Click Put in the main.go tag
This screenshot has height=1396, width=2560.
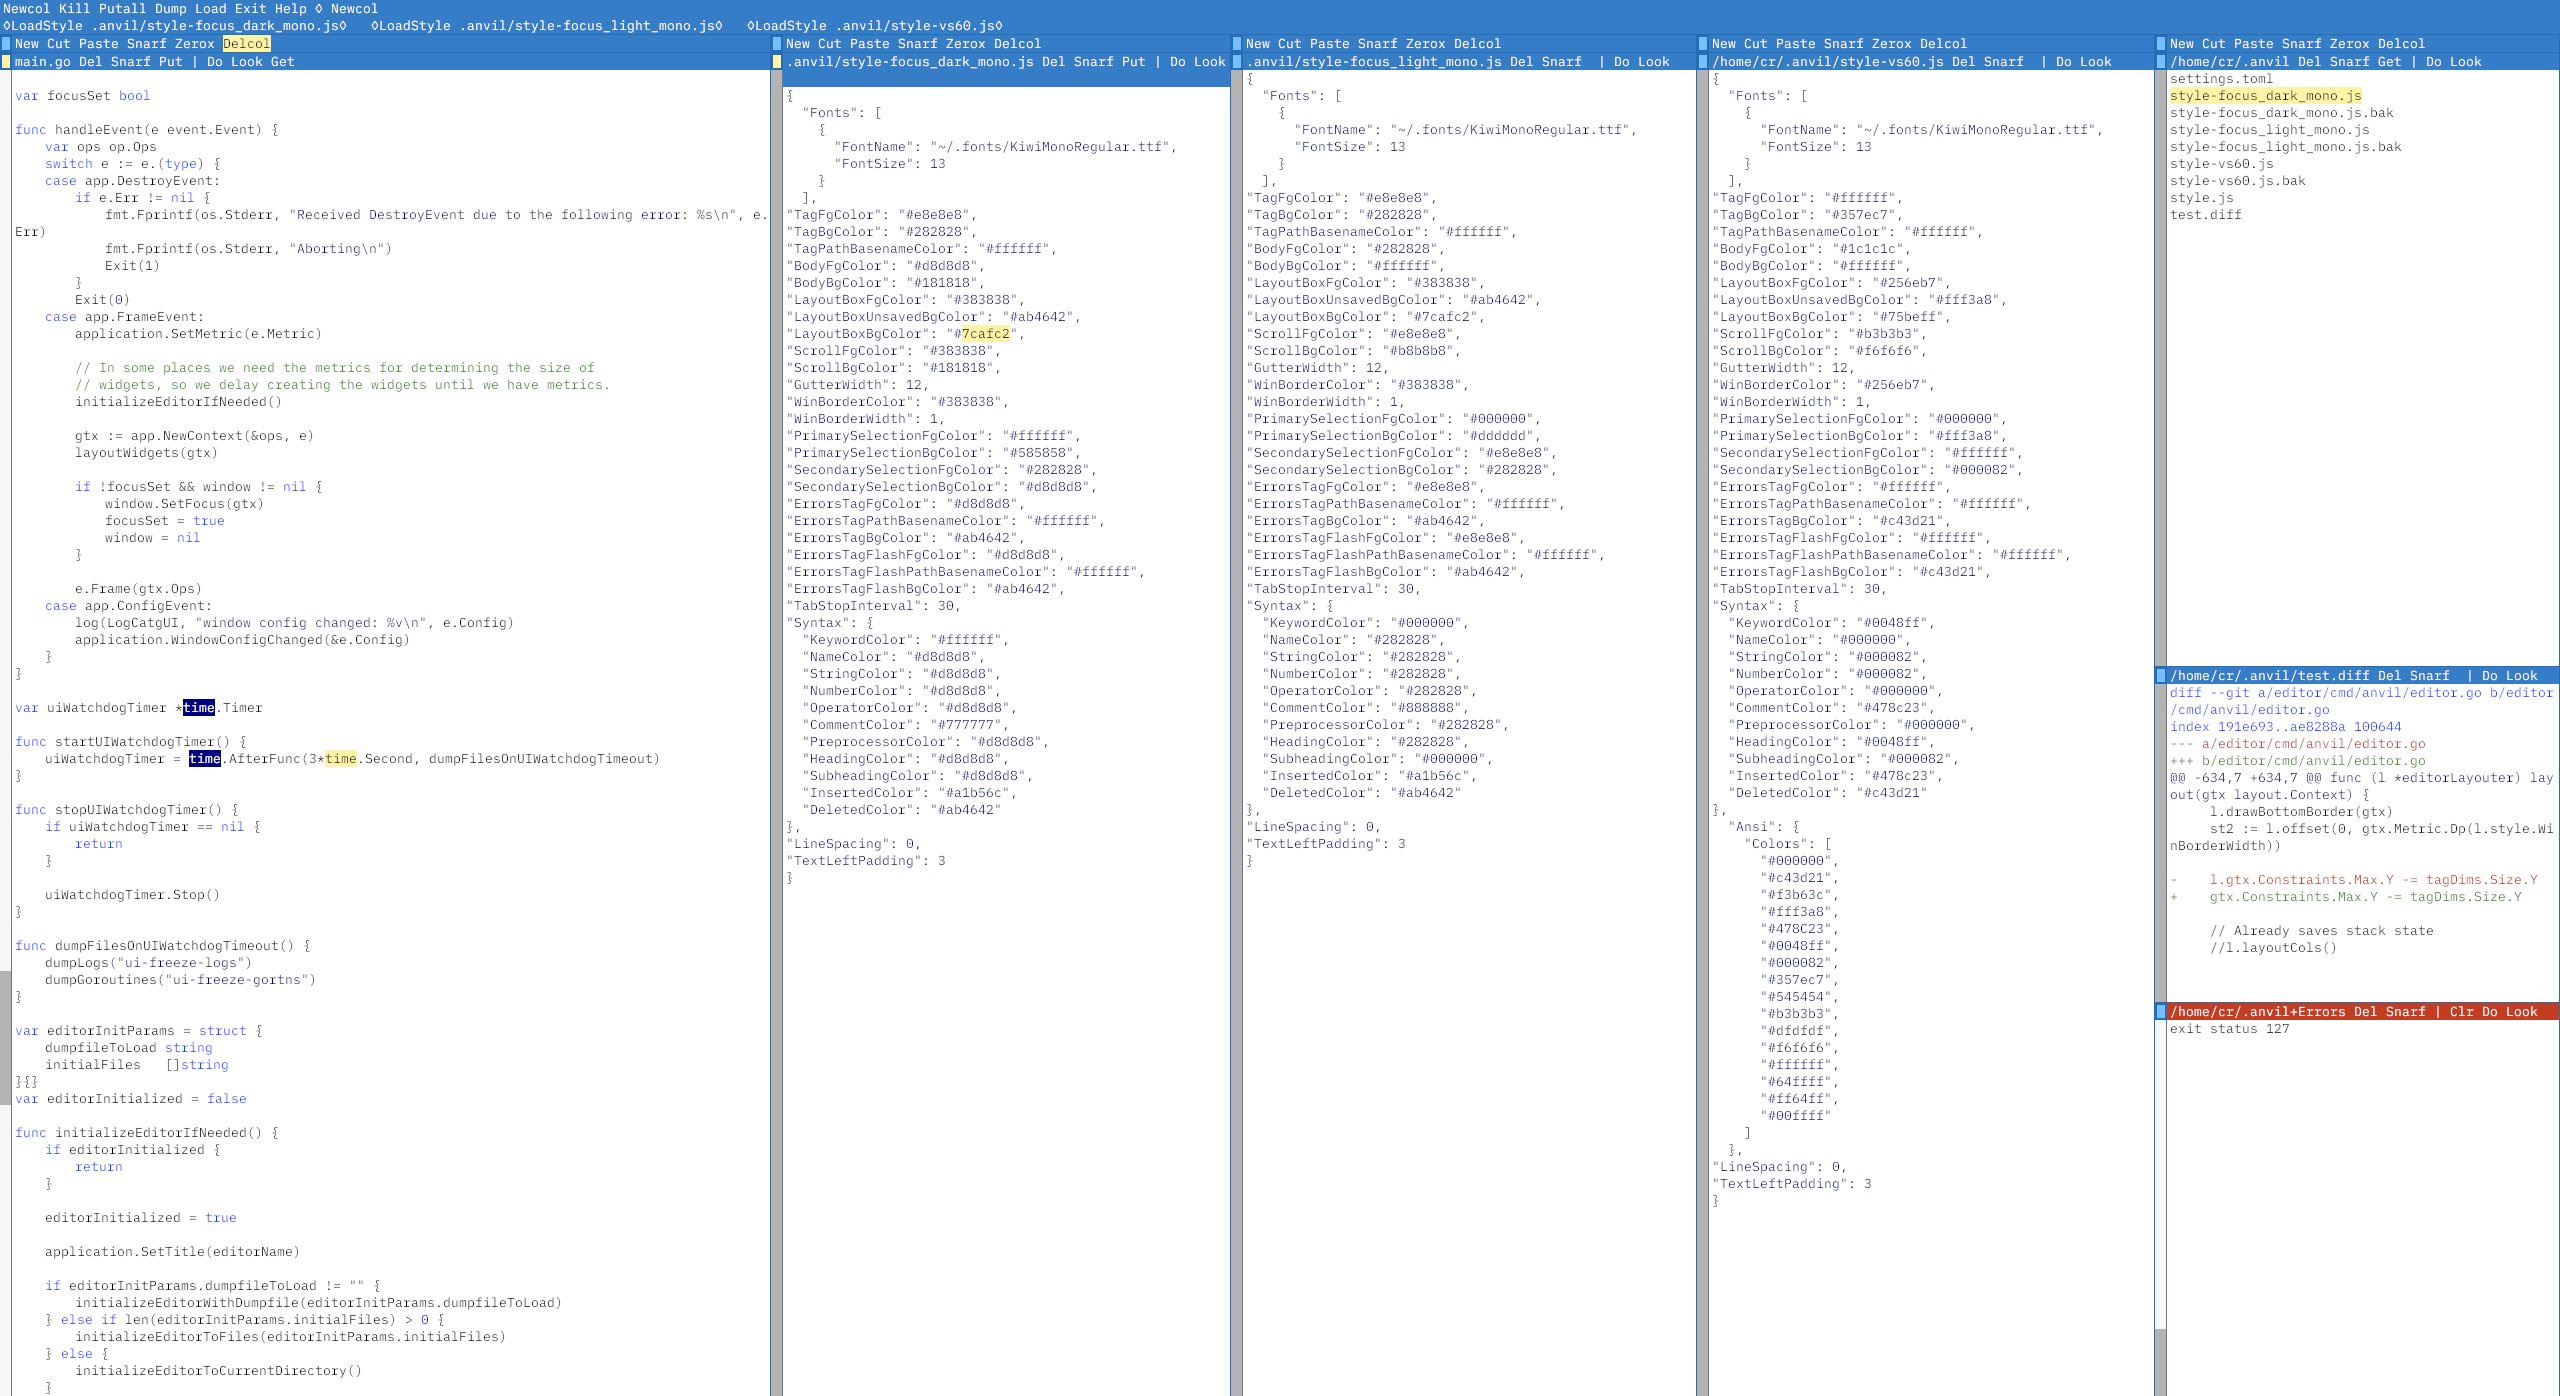pyautogui.click(x=170, y=62)
